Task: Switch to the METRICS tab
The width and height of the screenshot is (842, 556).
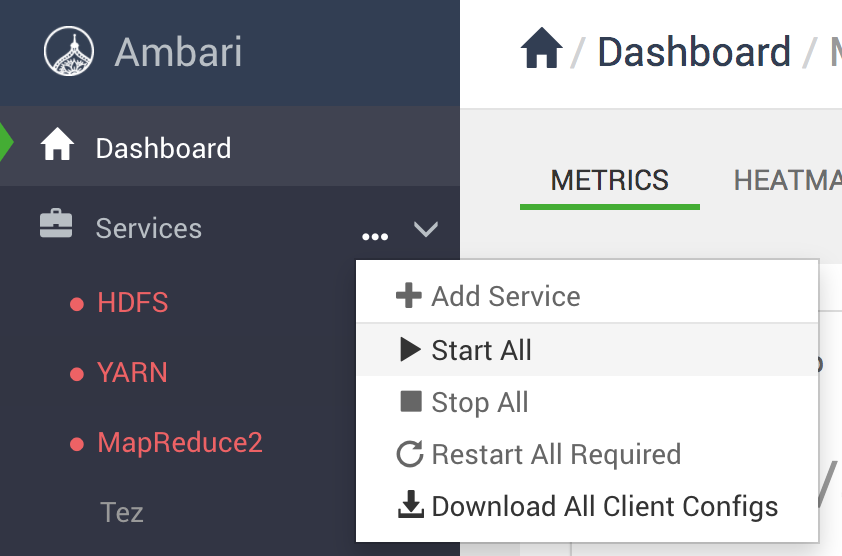Action: pyautogui.click(x=609, y=181)
